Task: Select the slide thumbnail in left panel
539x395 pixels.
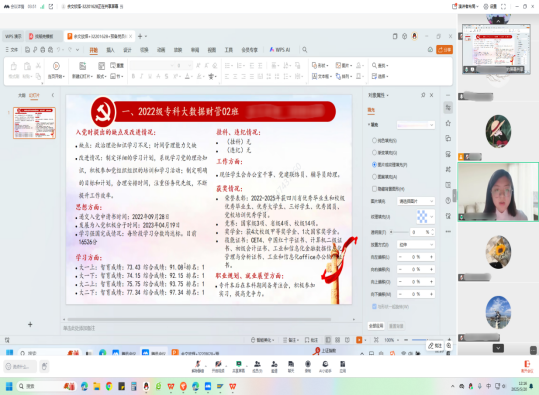Action: tap(34, 123)
